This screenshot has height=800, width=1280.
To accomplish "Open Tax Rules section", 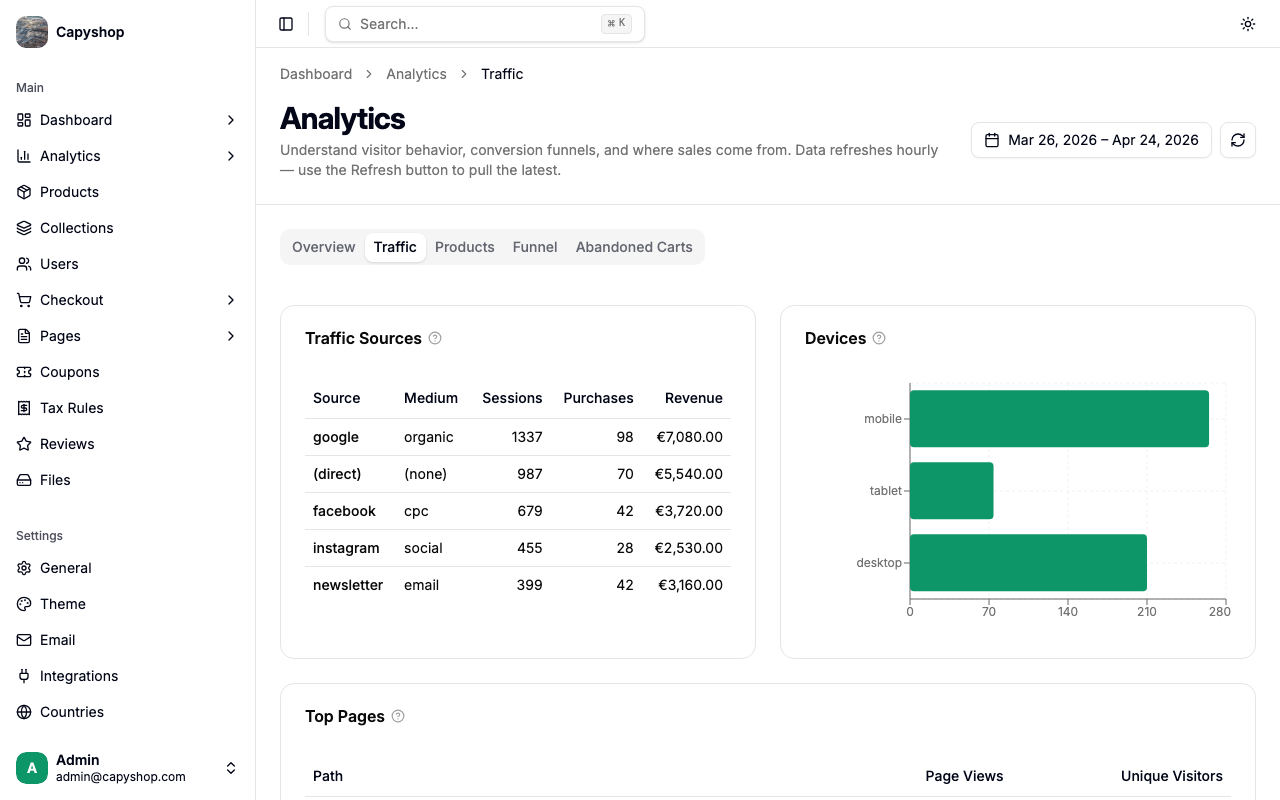I will [x=128, y=408].
